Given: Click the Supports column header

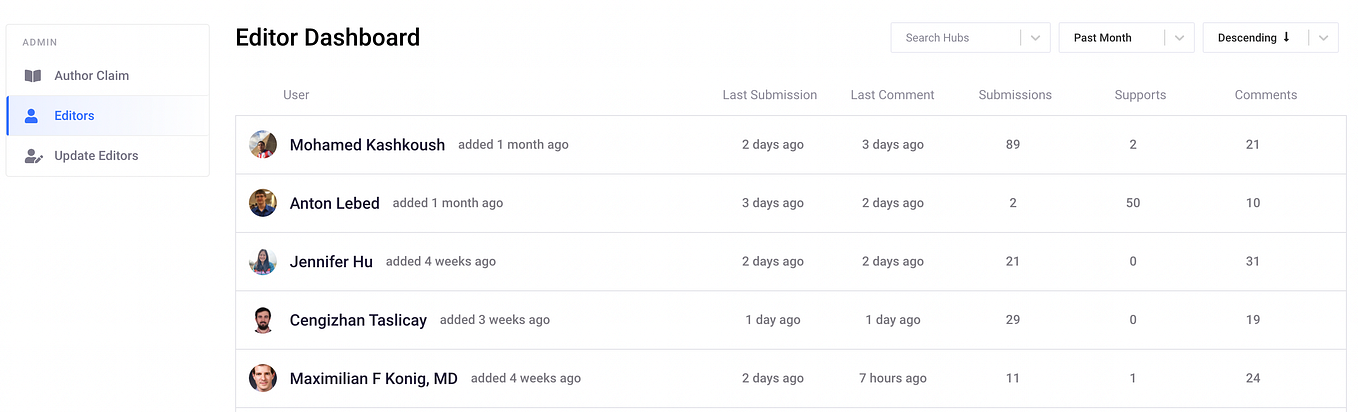Looking at the screenshot, I should click(1140, 95).
